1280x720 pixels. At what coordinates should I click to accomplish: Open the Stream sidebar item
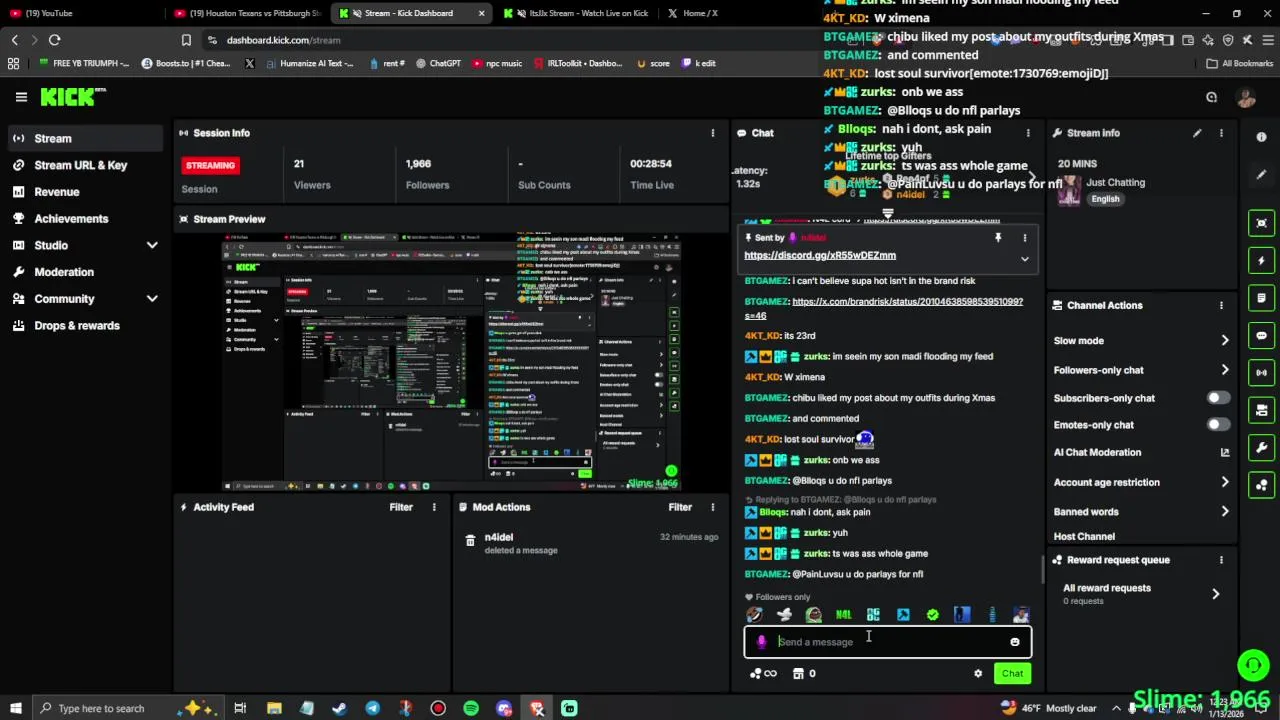coord(83,138)
